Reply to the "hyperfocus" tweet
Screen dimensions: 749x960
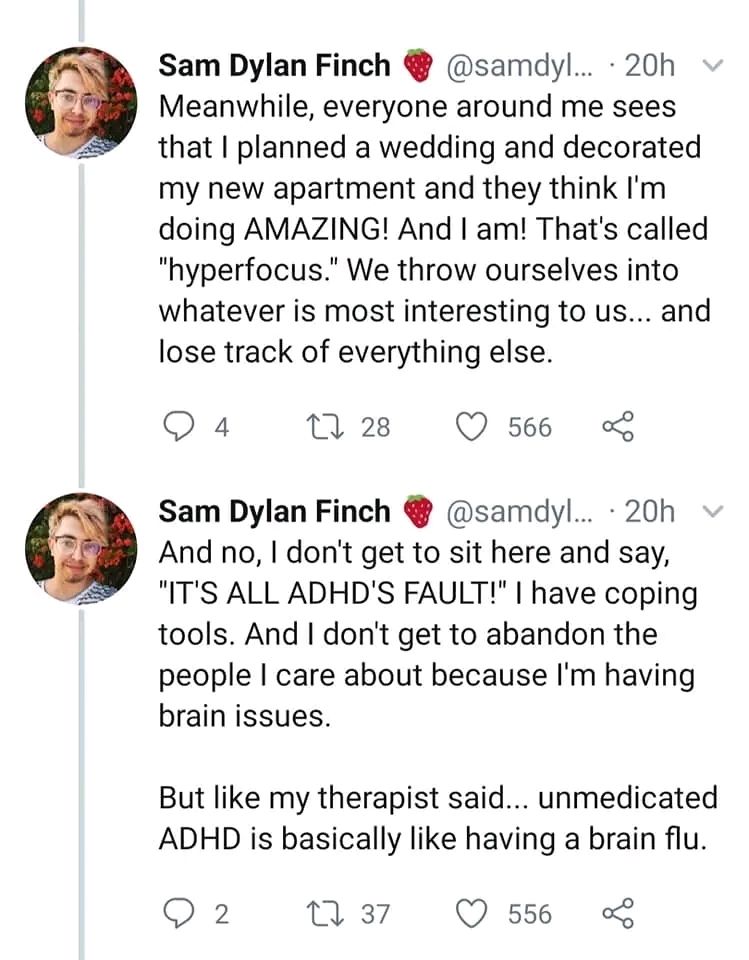click(x=178, y=428)
